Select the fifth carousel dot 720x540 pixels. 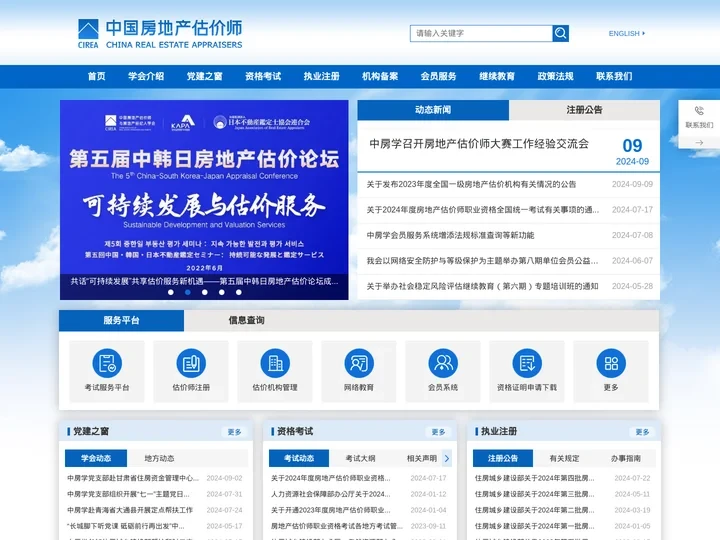click(x=239, y=292)
